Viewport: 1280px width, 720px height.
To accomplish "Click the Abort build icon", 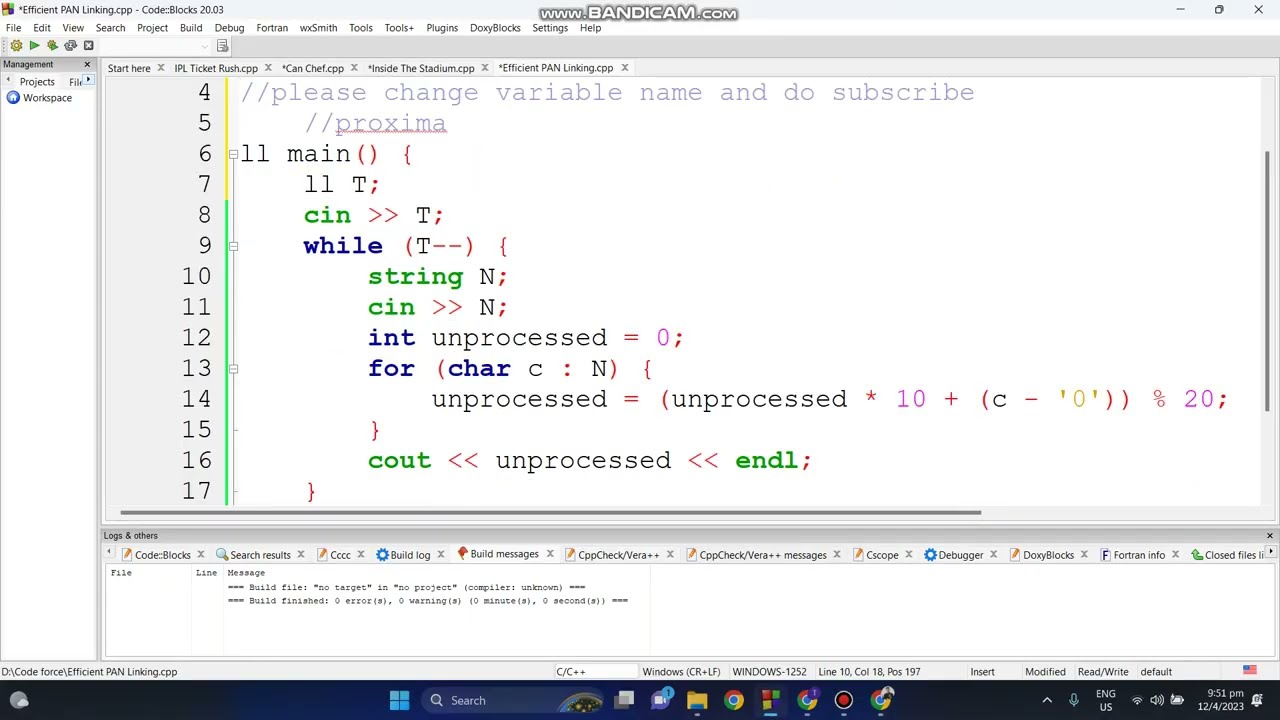I will pyautogui.click(x=88, y=46).
